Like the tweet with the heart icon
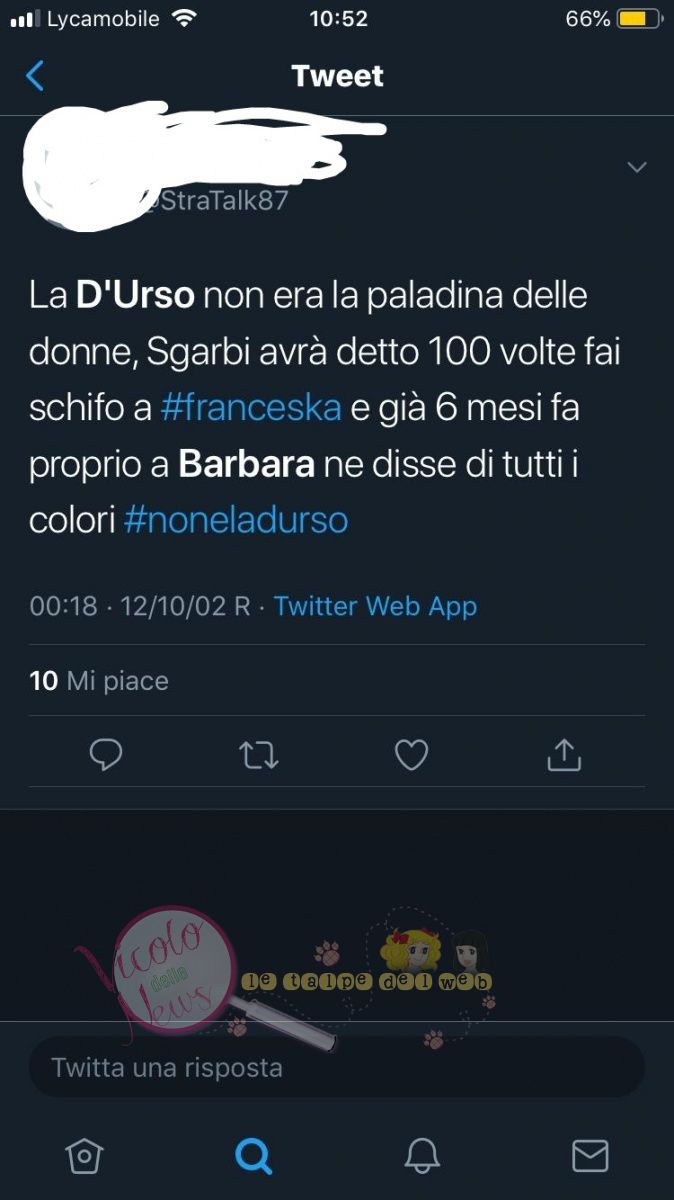 click(411, 755)
